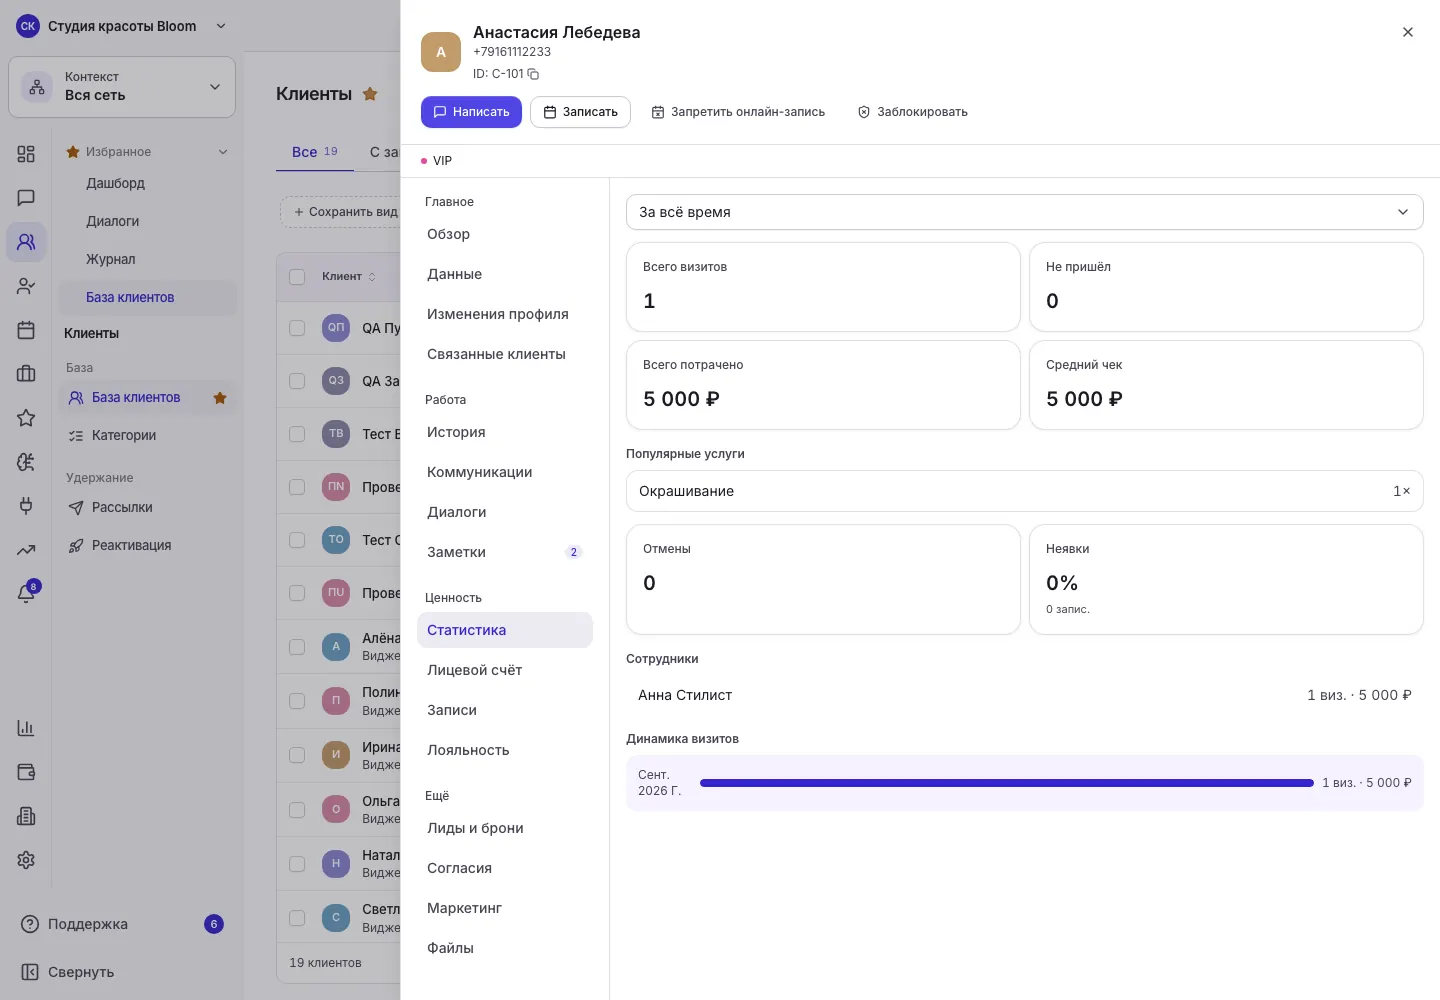Screen dimensions: 1440x1000
Task: Open notifications bell with badge 8
Action: (x=27, y=593)
